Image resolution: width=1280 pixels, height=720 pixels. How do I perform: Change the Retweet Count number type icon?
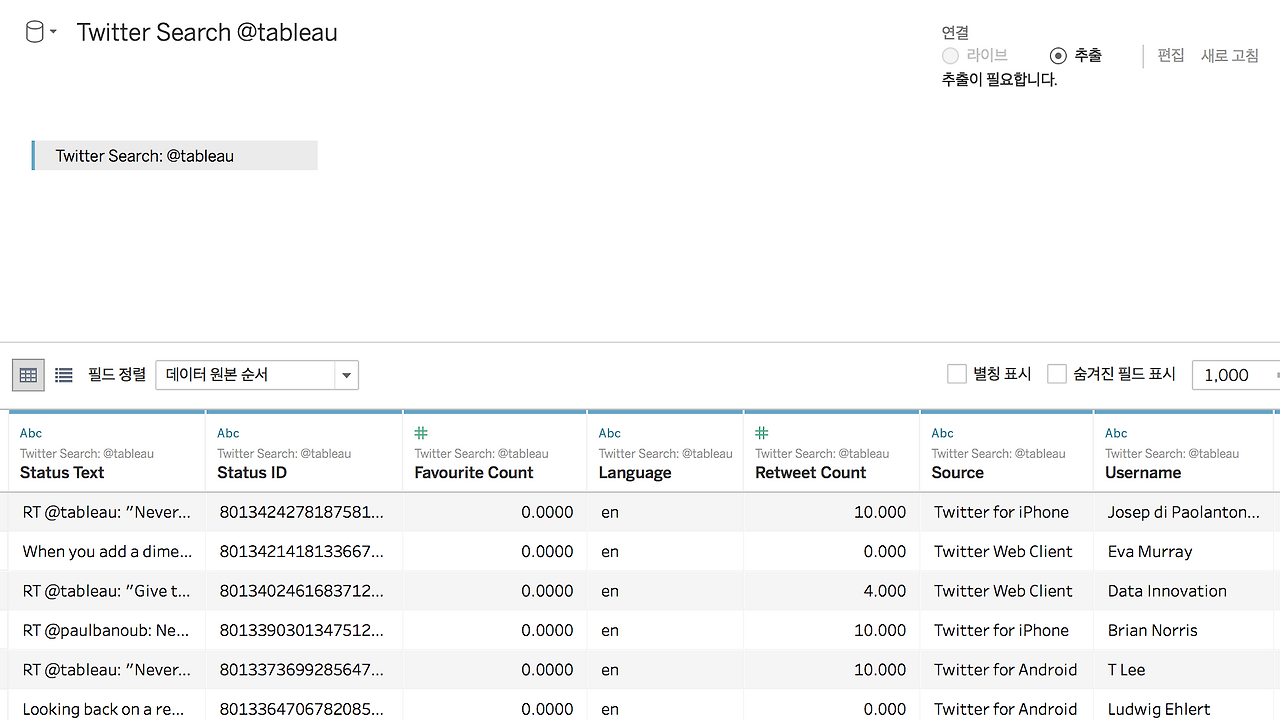pyautogui.click(x=762, y=433)
